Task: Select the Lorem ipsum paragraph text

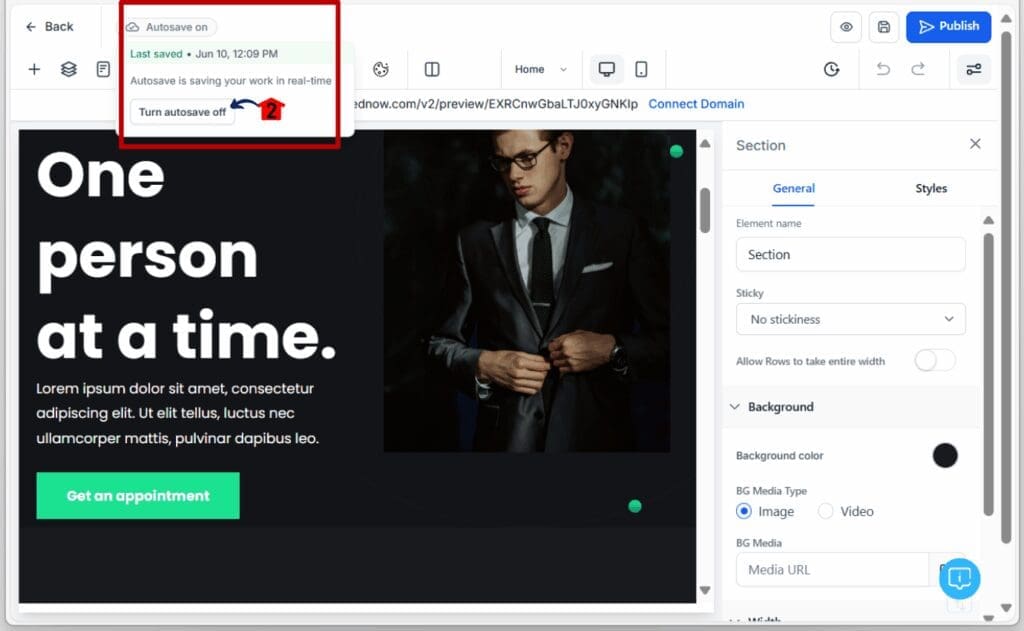Action: [177, 413]
